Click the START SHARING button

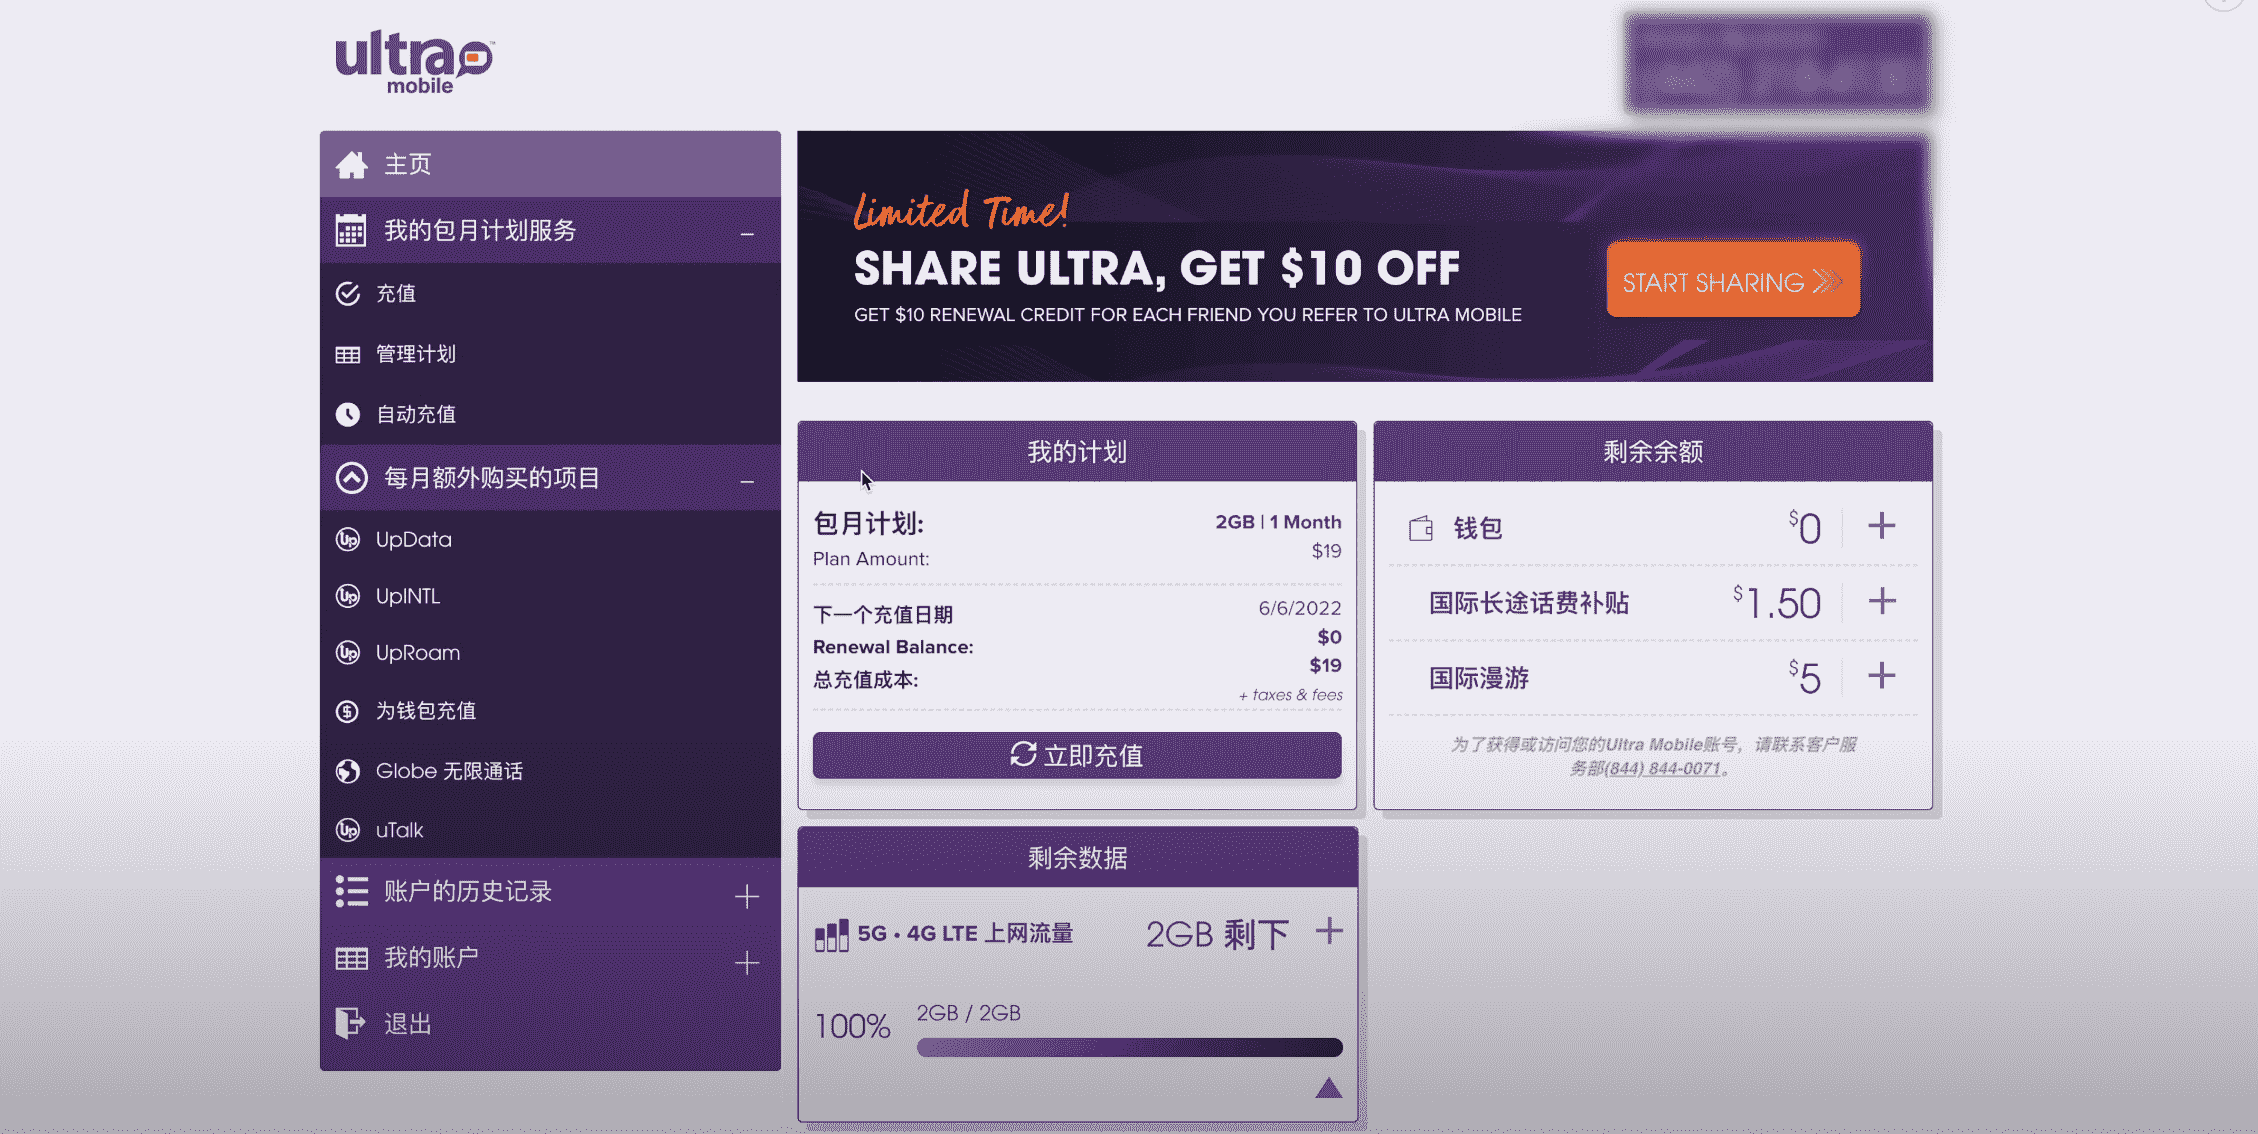pos(1733,281)
